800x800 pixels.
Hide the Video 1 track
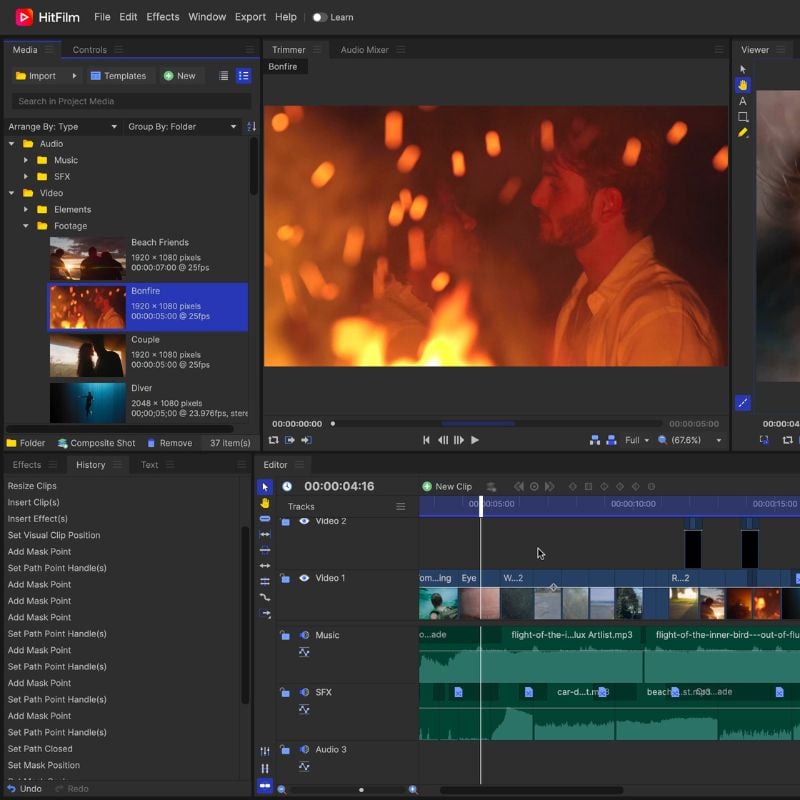[304, 578]
